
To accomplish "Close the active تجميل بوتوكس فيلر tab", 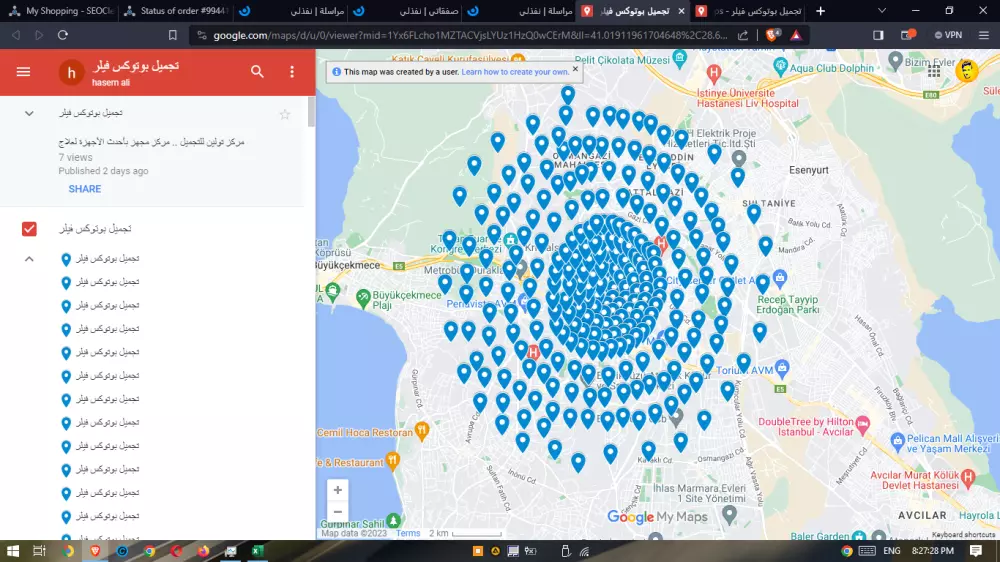I will point(681,11).
